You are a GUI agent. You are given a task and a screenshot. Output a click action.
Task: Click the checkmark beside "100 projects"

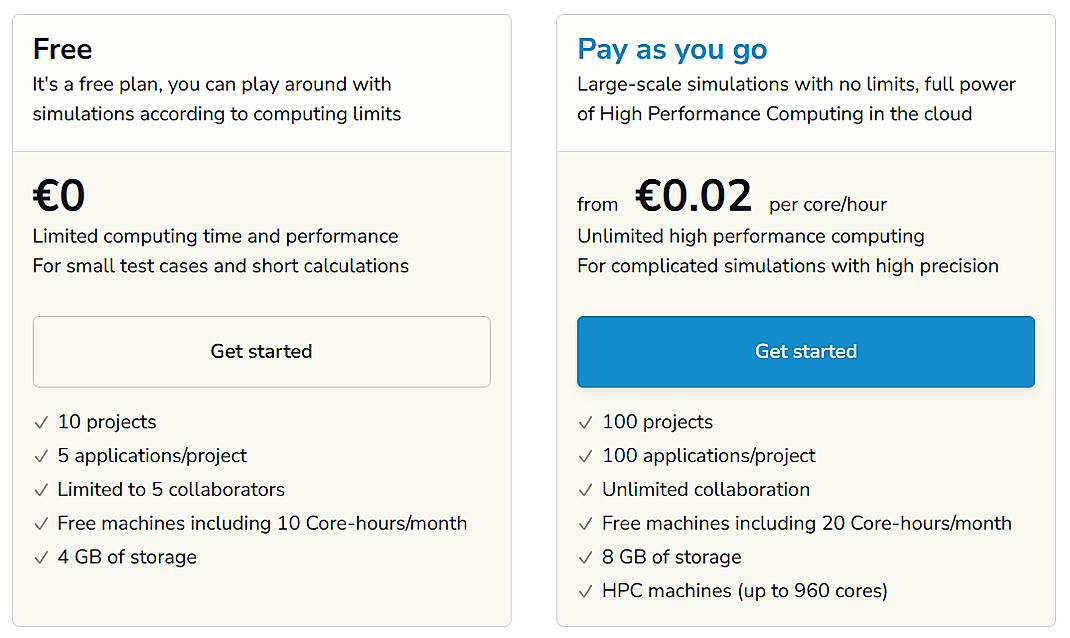click(x=585, y=422)
